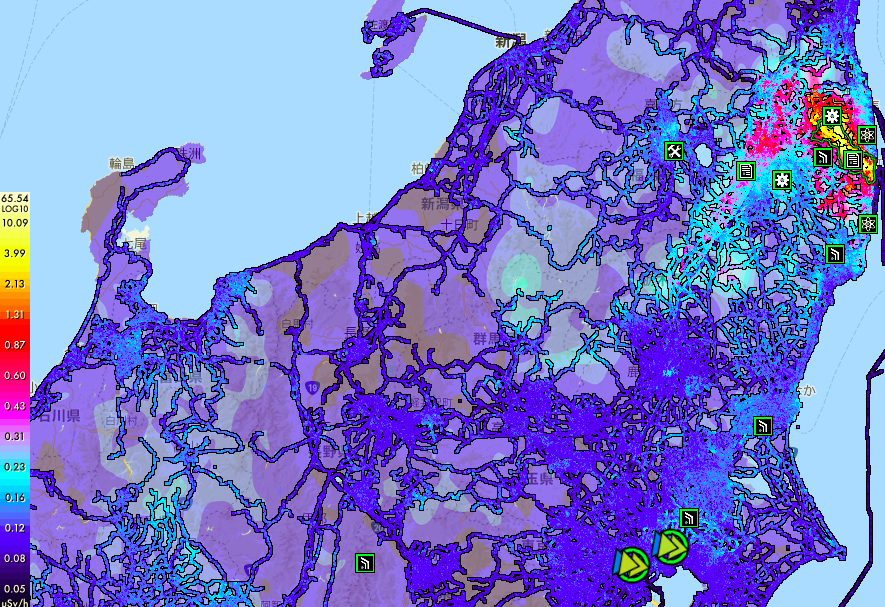Select the cyan 0.16 legend color band

[15, 497]
